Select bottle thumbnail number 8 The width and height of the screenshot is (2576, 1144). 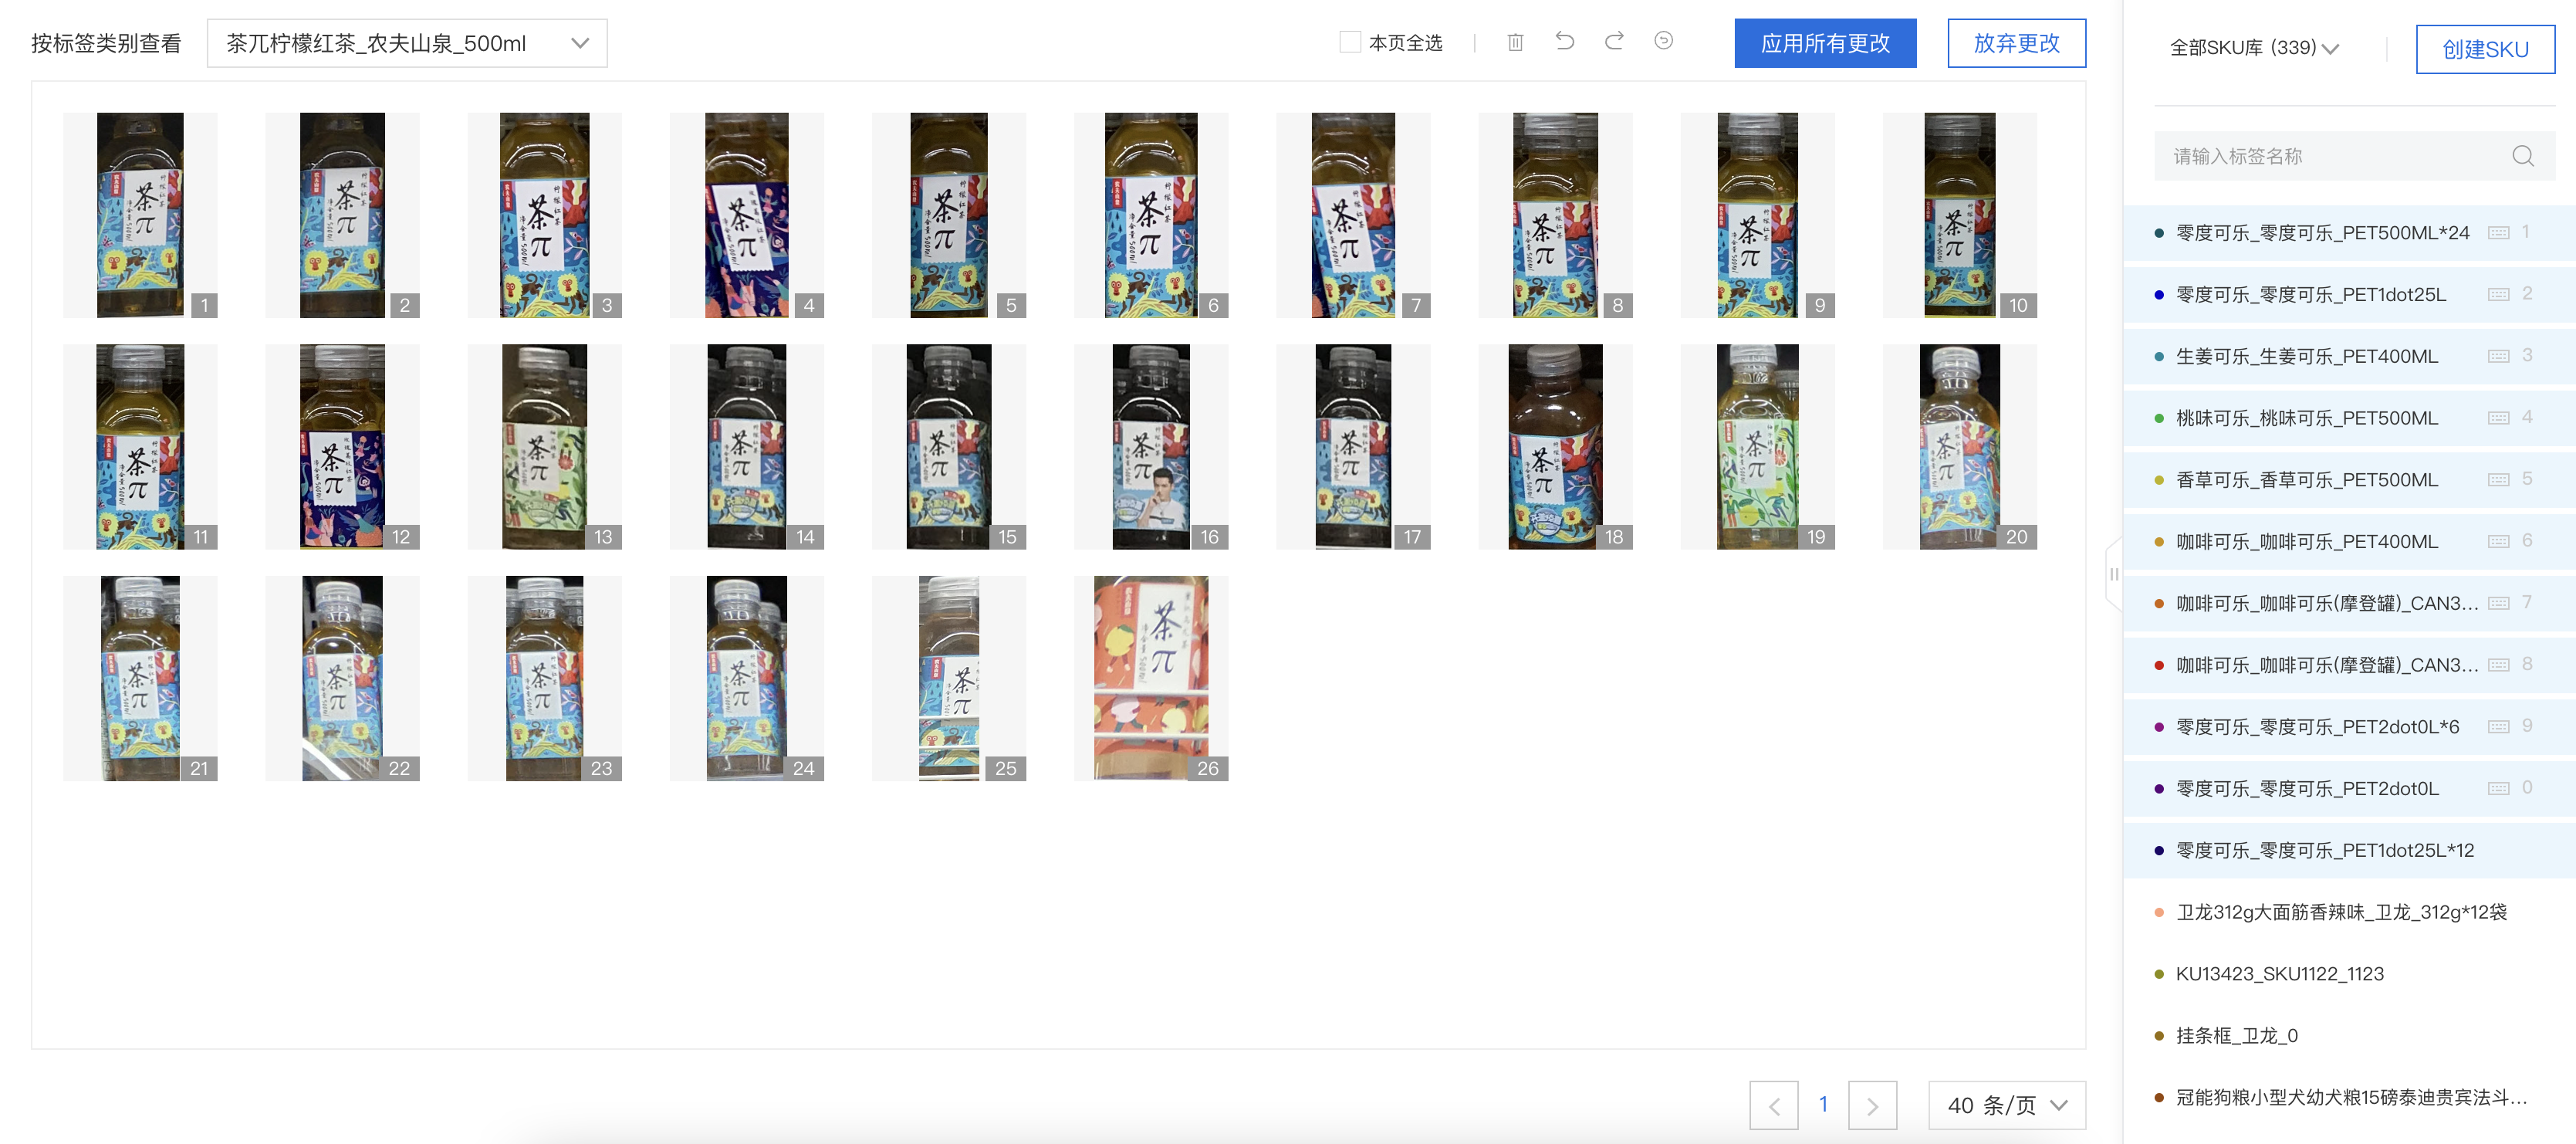[1555, 215]
